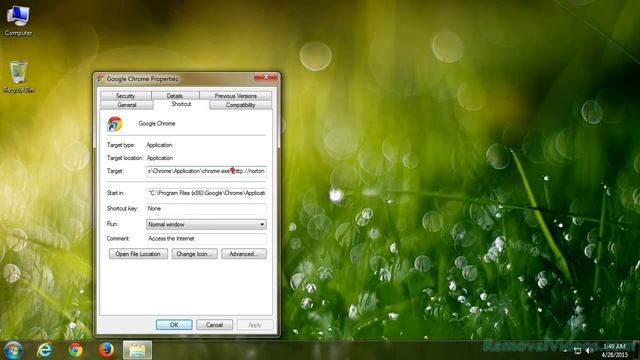Viewport: 640px width, 360px height.
Task: Click the 'Target type:' label
Action: pos(121,145)
